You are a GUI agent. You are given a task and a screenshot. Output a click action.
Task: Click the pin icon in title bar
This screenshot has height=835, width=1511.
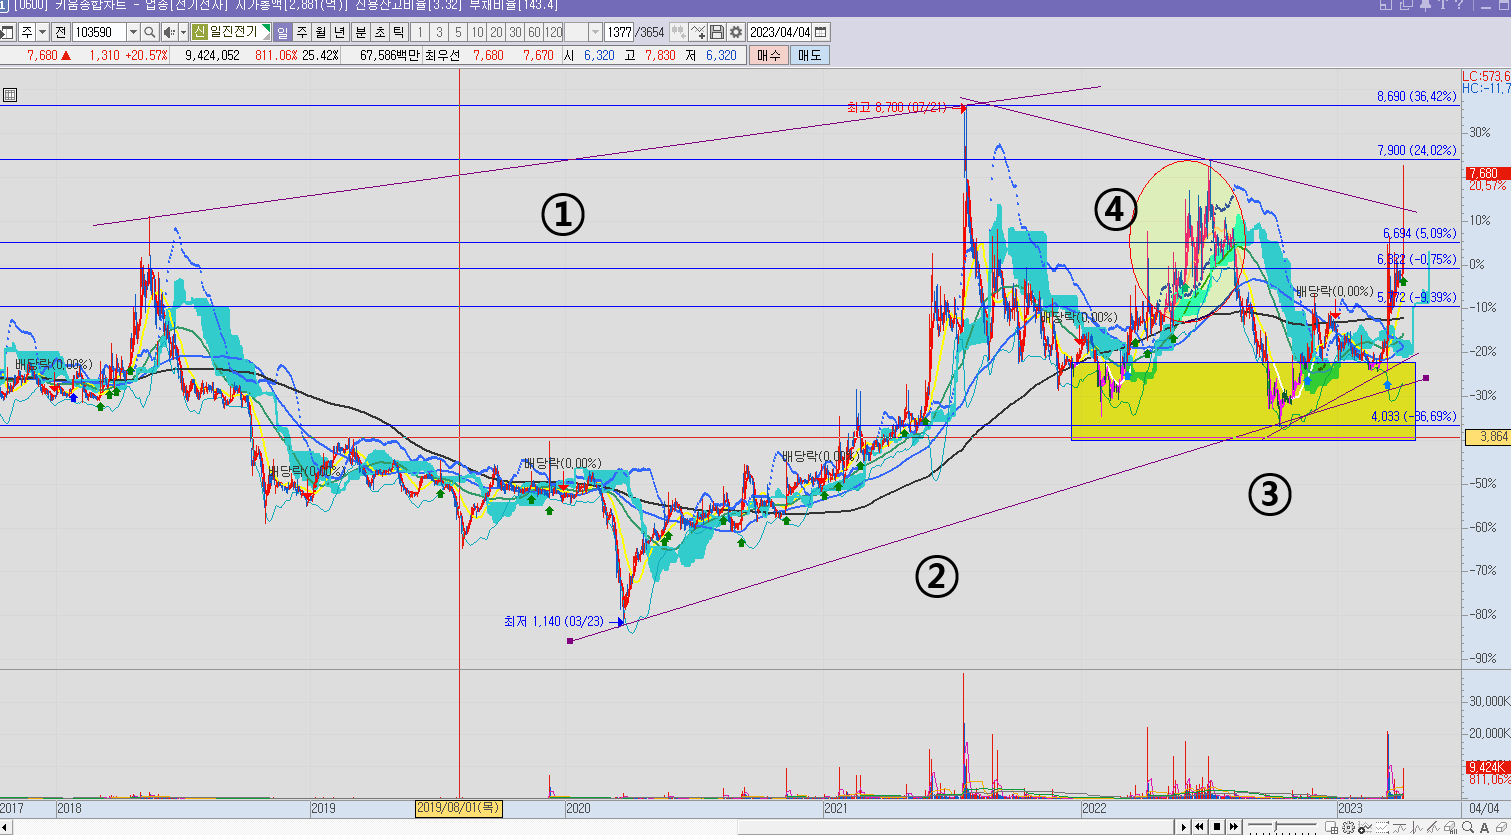point(1426,5)
